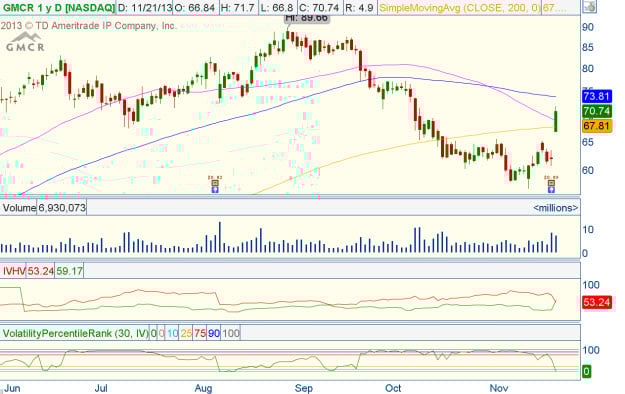Screen dimensions: 625x394
Task: Click the yellow 25 value in VolatilityPercentileRank header
Action: (186, 333)
